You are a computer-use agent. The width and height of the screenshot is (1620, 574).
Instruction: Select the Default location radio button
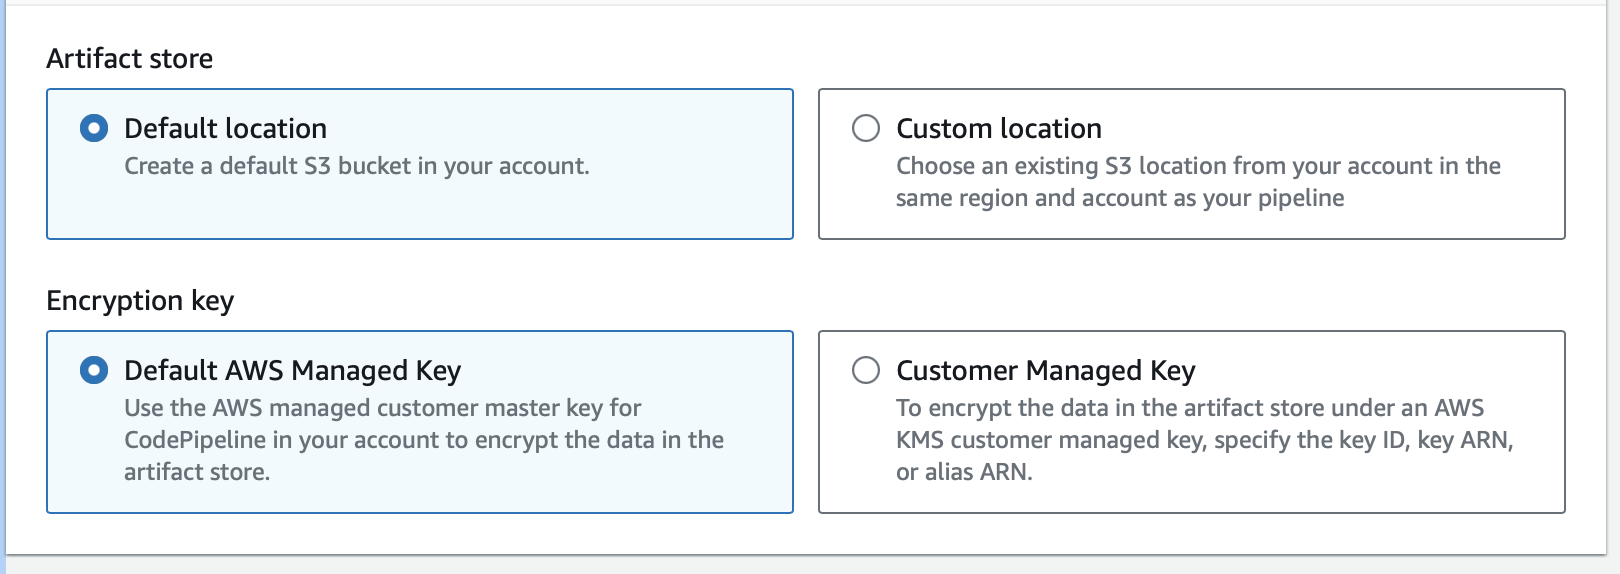[x=94, y=128]
